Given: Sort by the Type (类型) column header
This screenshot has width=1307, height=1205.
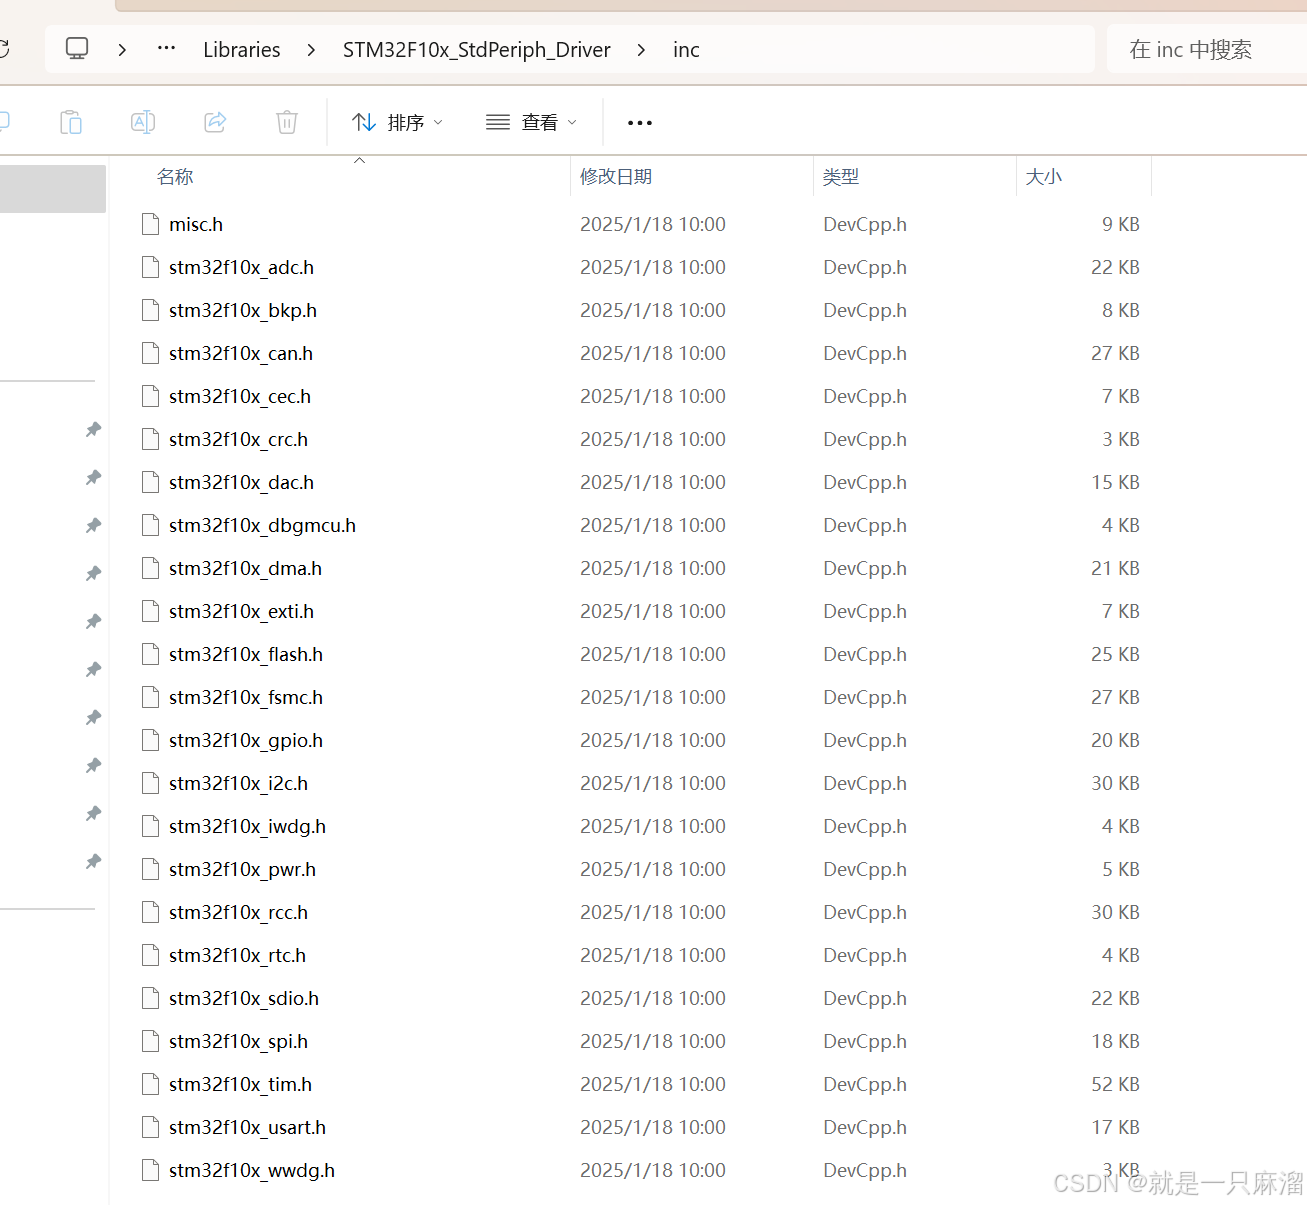Looking at the screenshot, I should tap(841, 177).
